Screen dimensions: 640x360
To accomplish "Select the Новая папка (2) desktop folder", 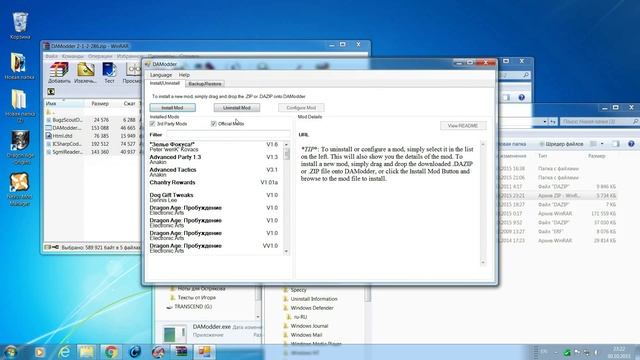I will (19, 100).
